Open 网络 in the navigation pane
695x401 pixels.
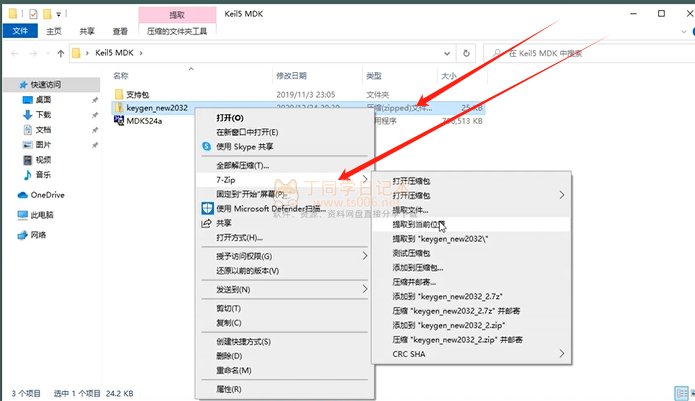pyautogui.click(x=38, y=235)
